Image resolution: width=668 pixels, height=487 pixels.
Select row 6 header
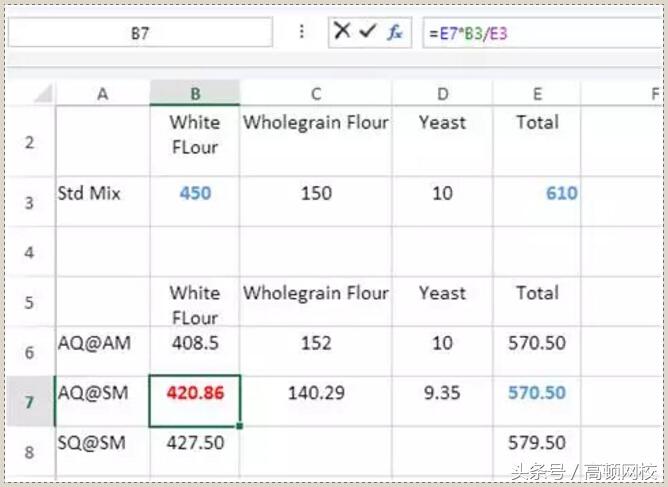point(29,352)
